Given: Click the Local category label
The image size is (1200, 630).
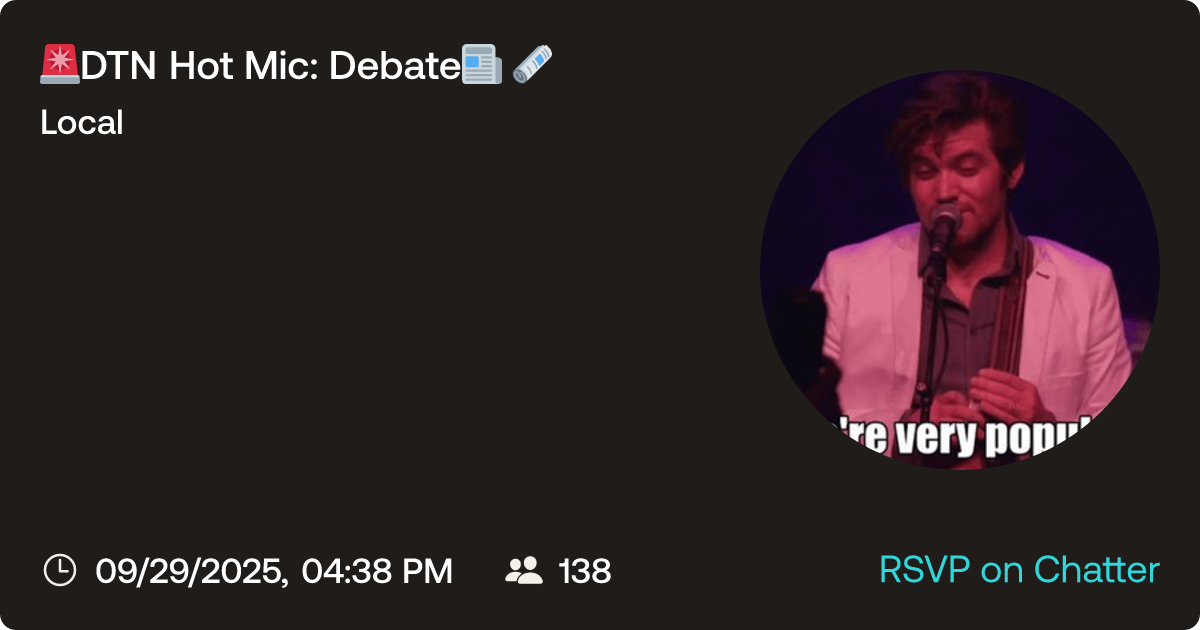Looking at the screenshot, I should click(82, 123).
